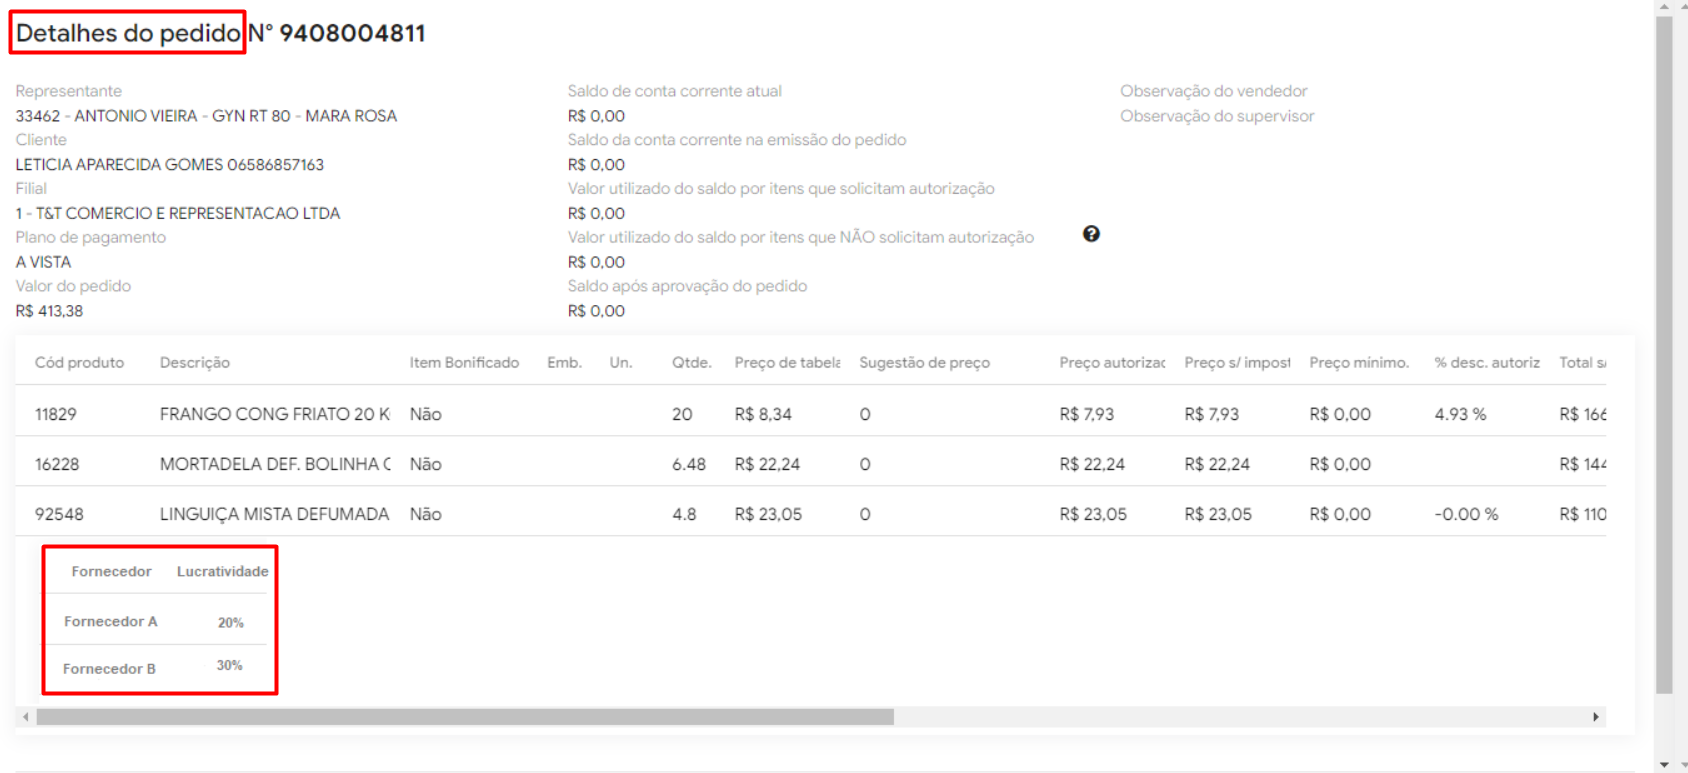
Task: Click the Descrição column header
Action: pos(195,363)
